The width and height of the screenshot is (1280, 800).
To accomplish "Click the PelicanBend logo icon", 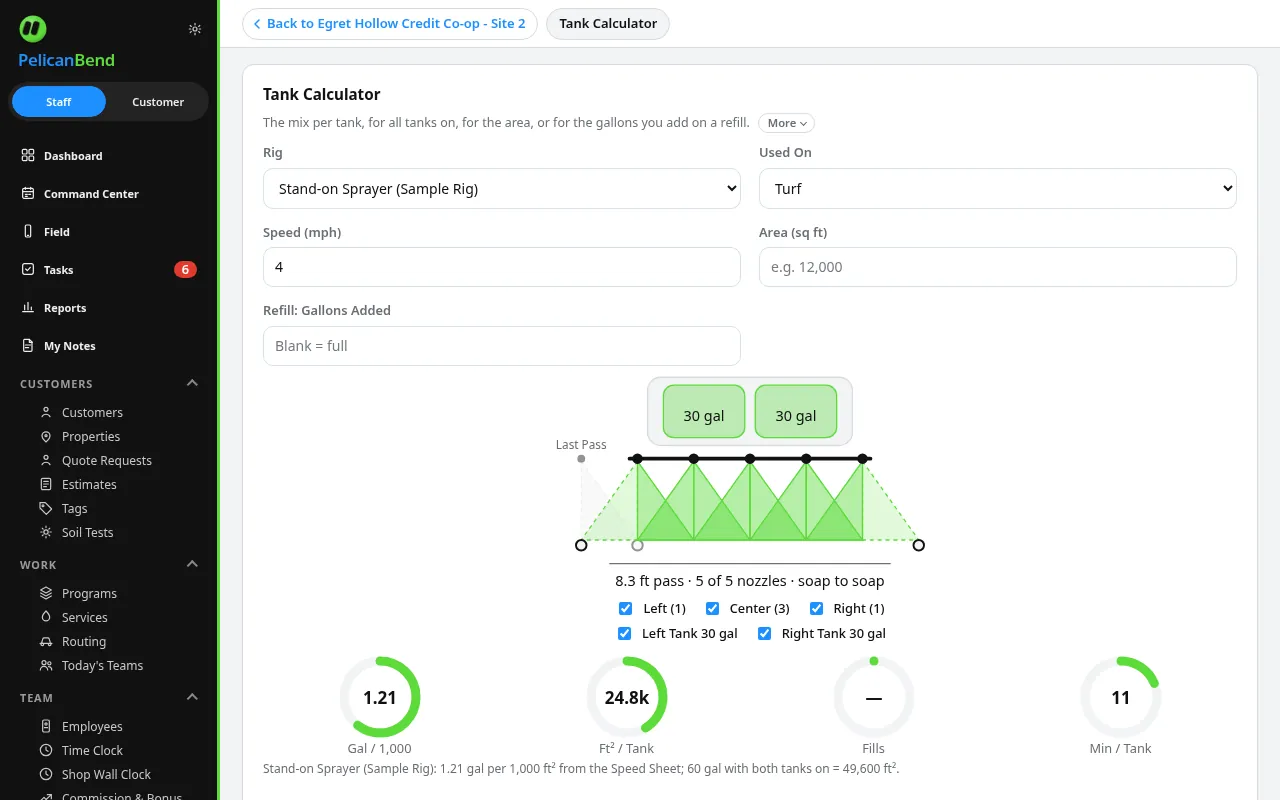I will (x=32, y=29).
